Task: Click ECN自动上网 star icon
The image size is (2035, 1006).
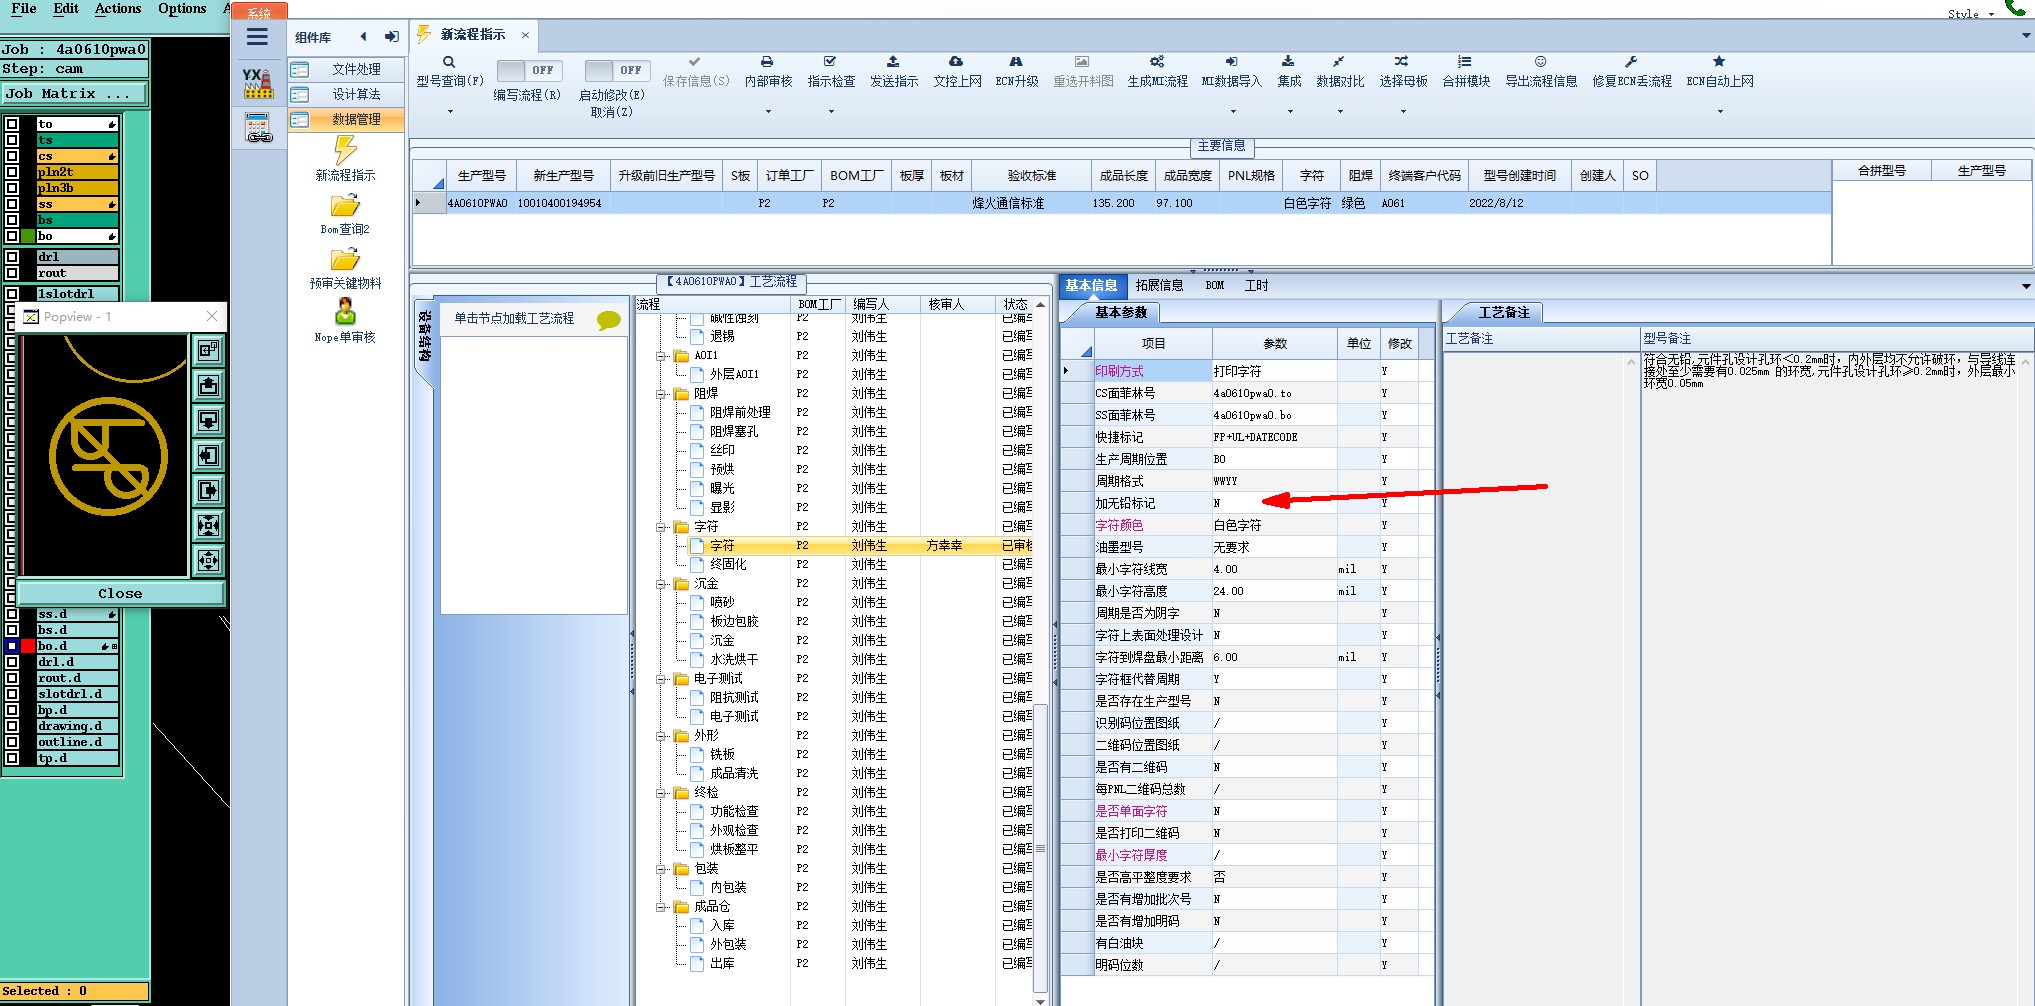Action: click(1719, 62)
